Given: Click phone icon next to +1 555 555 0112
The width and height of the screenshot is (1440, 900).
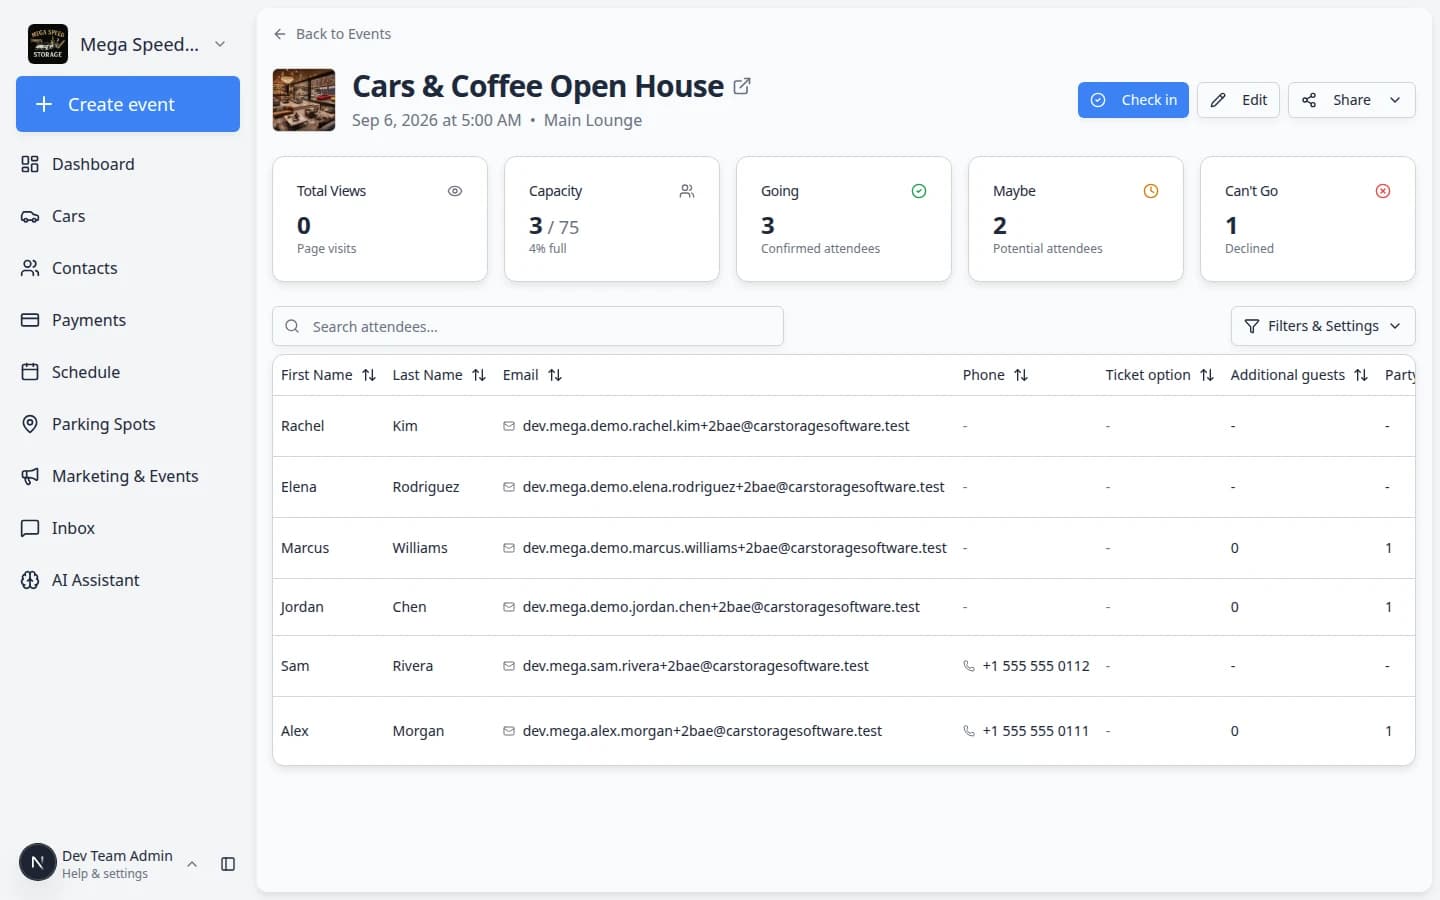Looking at the screenshot, I should click(x=969, y=666).
